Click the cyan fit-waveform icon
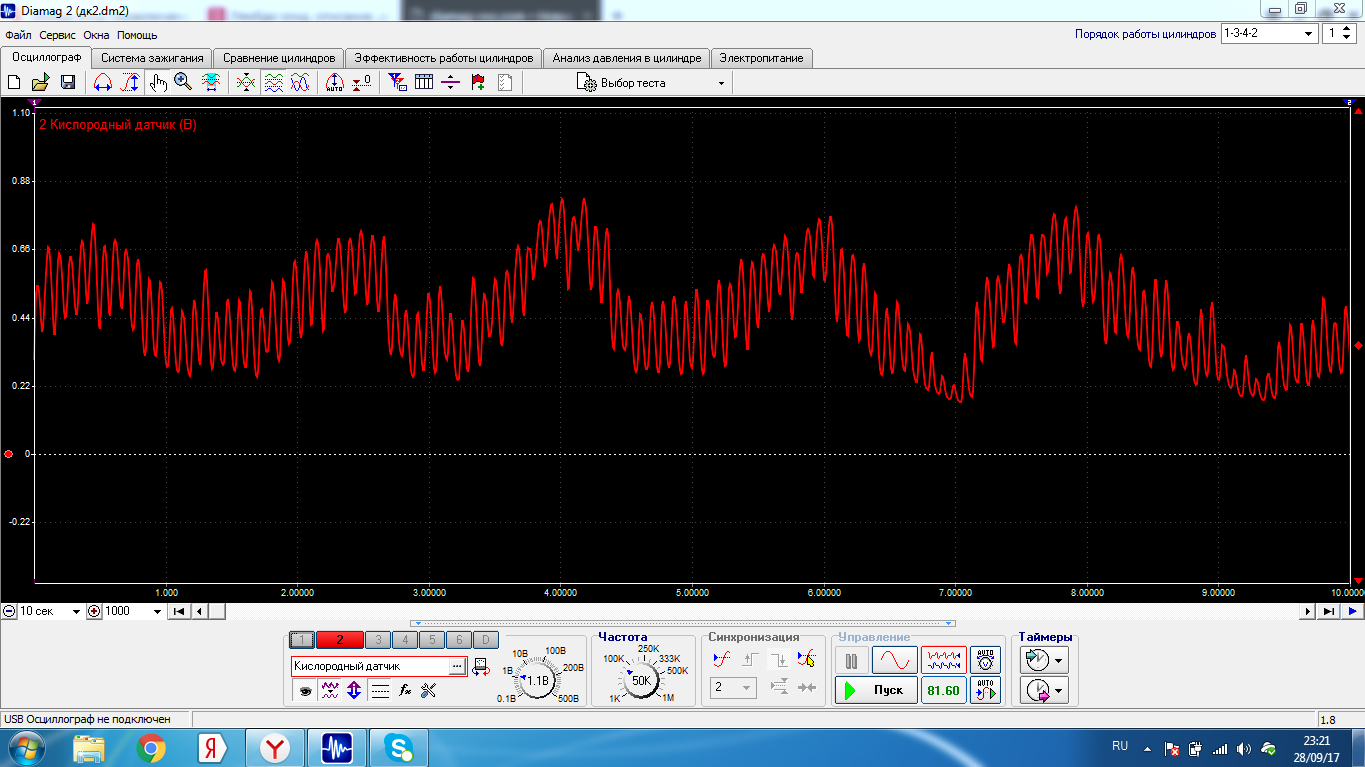The image size is (1365, 767). [211, 83]
